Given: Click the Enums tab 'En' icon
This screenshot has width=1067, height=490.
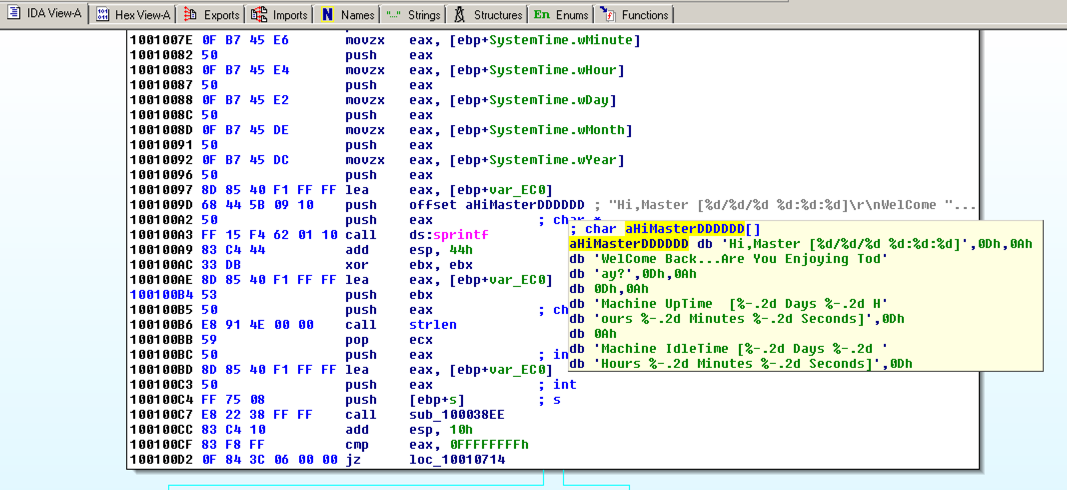Looking at the screenshot, I should (x=541, y=14).
